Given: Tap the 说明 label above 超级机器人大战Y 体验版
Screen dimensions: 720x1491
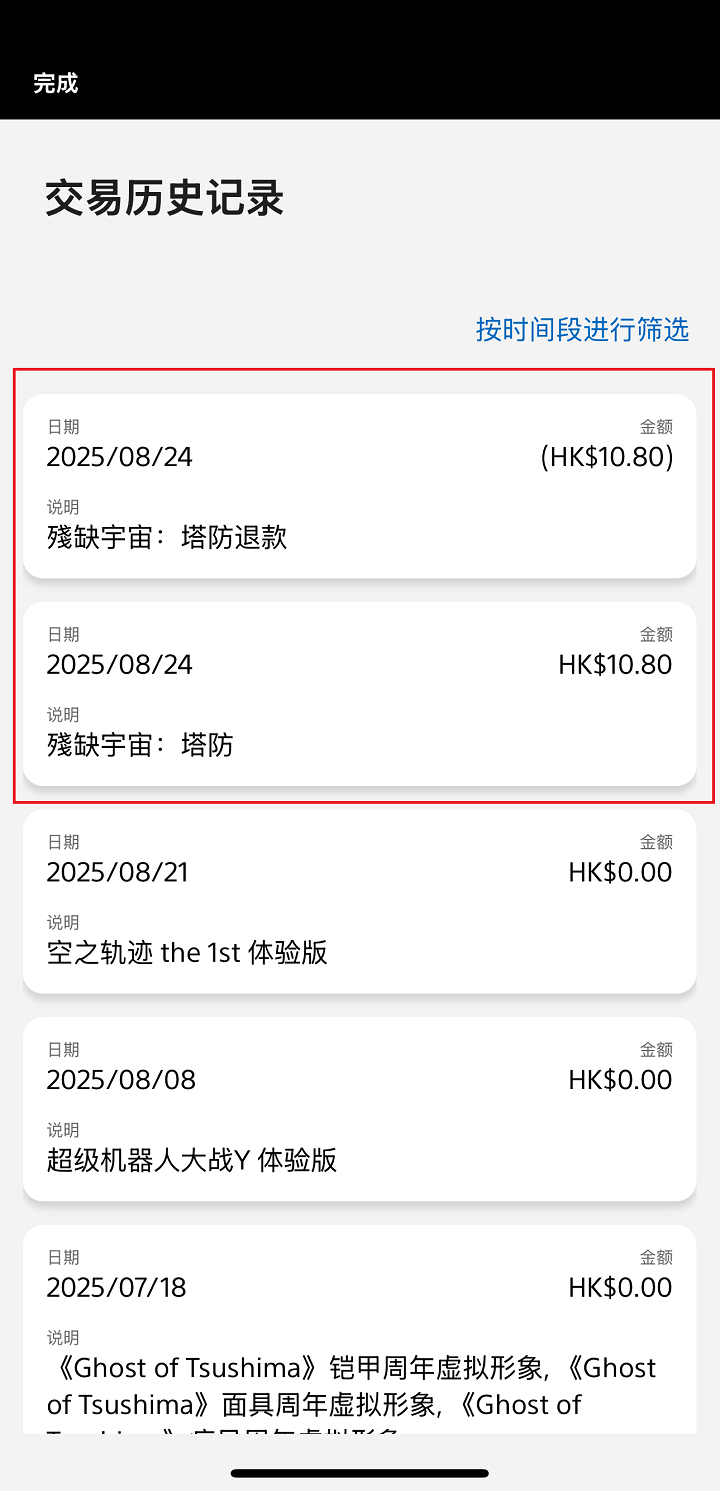Looking at the screenshot, I should point(63,1130).
